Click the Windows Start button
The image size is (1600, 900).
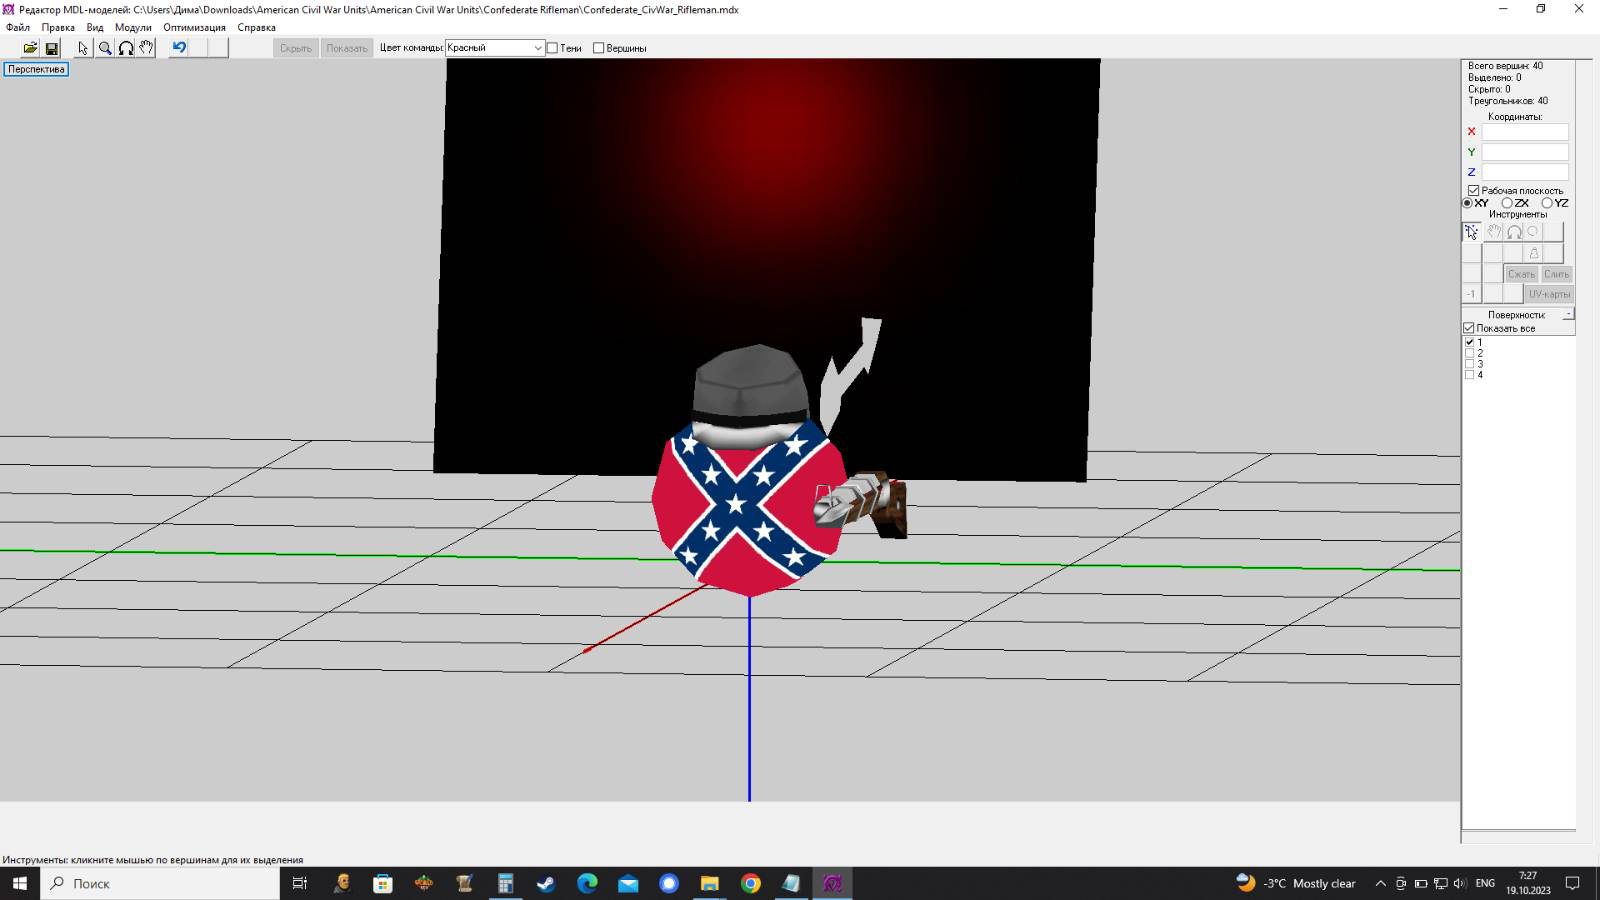[x=19, y=883]
